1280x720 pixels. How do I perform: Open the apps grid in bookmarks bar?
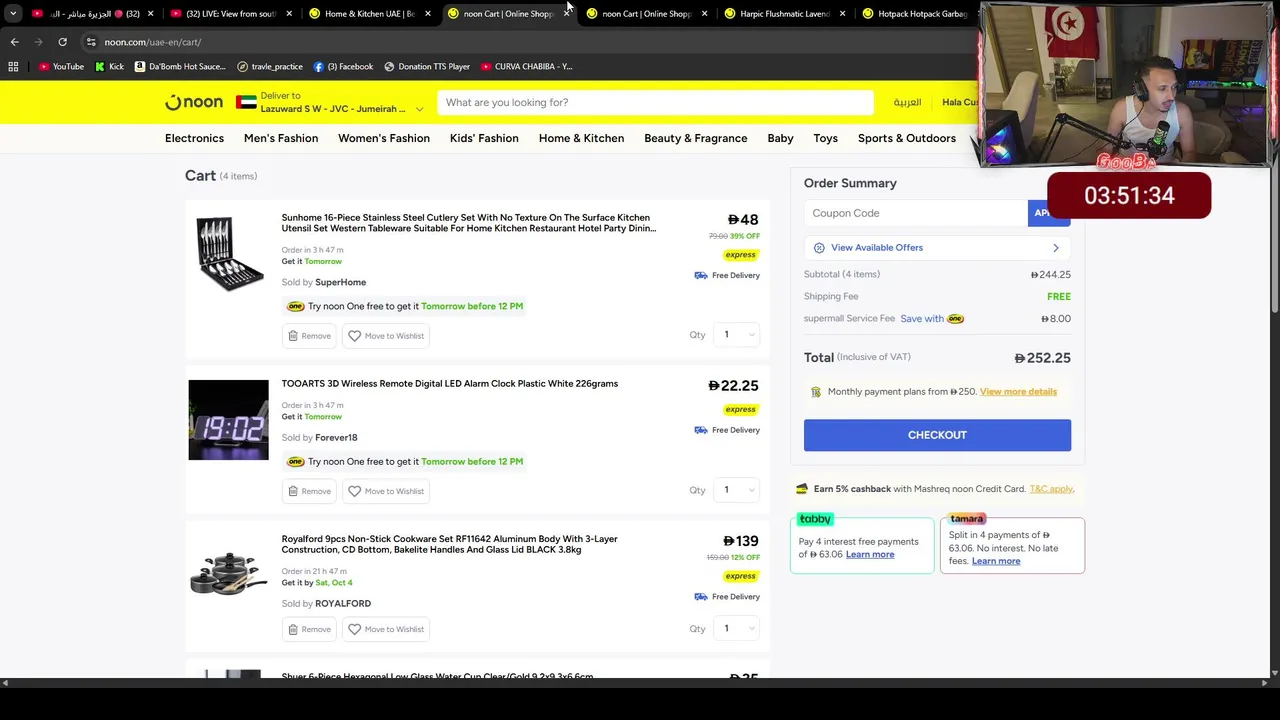pyautogui.click(x=13, y=67)
